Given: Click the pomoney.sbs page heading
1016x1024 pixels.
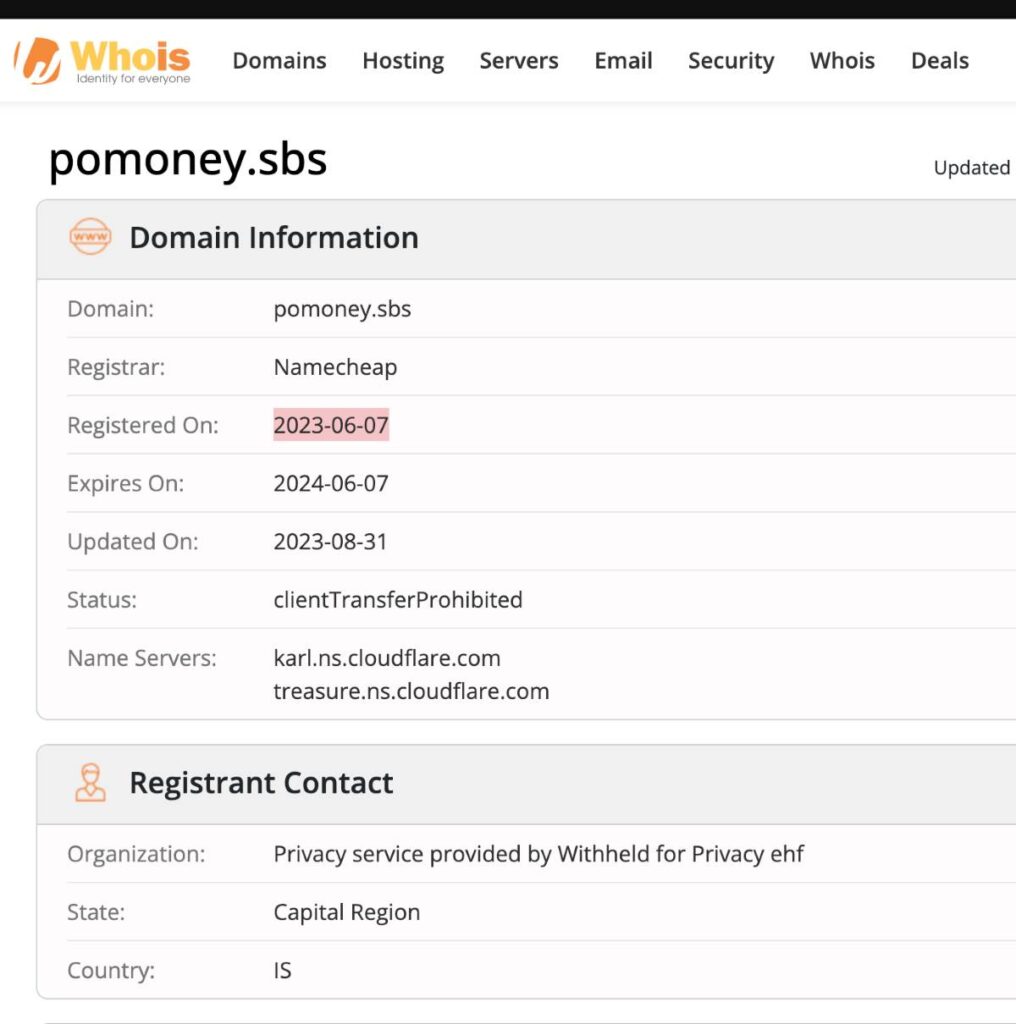Looking at the screenshot, I should pyautogui.click(x=187, y=159).
